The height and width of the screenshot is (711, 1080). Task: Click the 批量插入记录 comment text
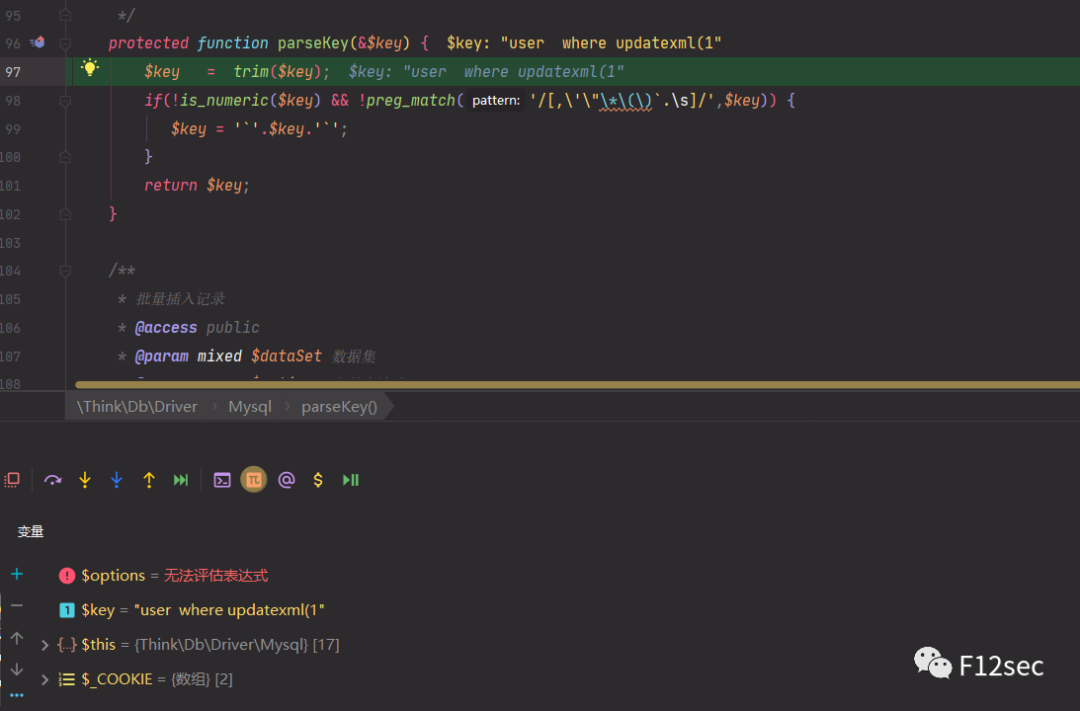tap(180, 299)
